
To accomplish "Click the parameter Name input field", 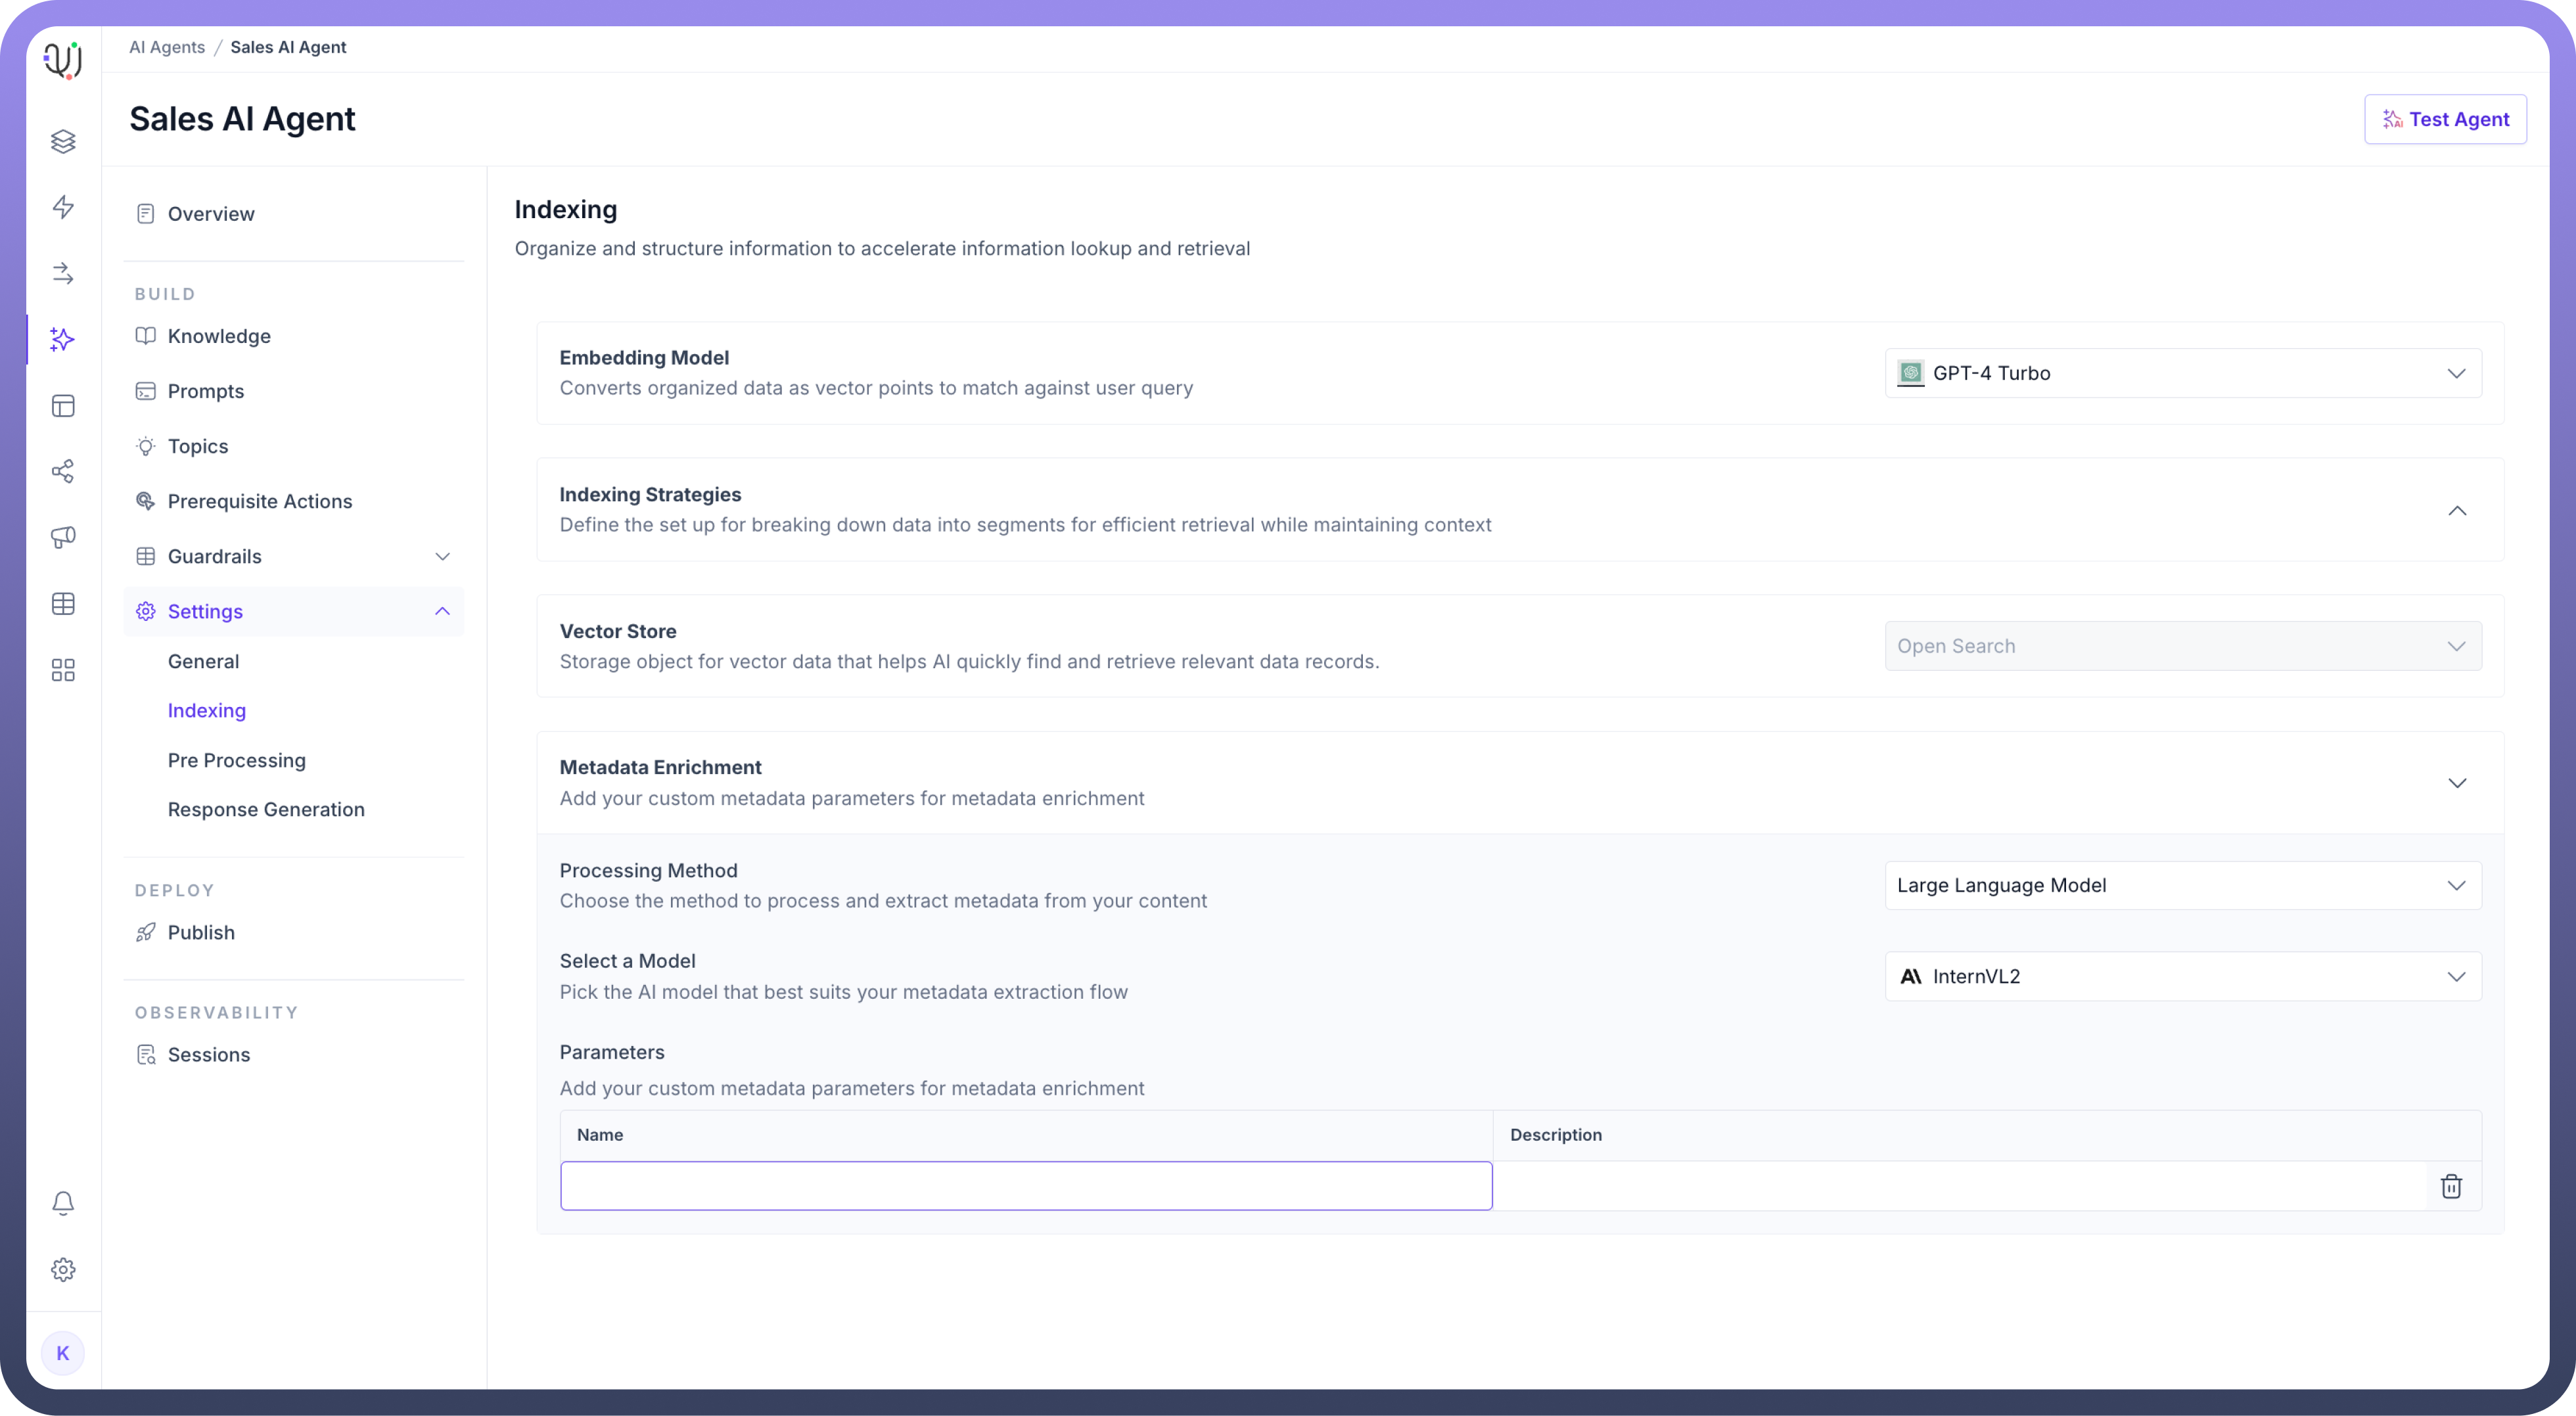I will click(1025, 1186).
